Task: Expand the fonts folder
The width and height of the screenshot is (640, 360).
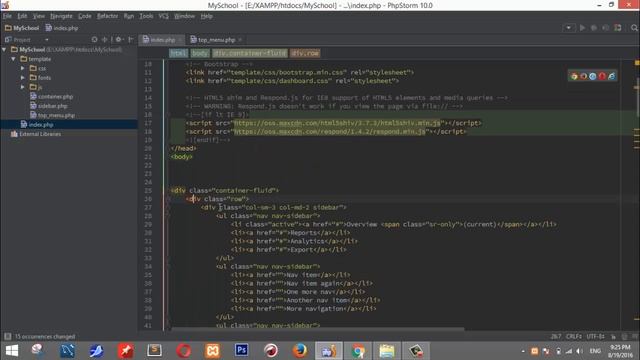Action: pos(23,78)
